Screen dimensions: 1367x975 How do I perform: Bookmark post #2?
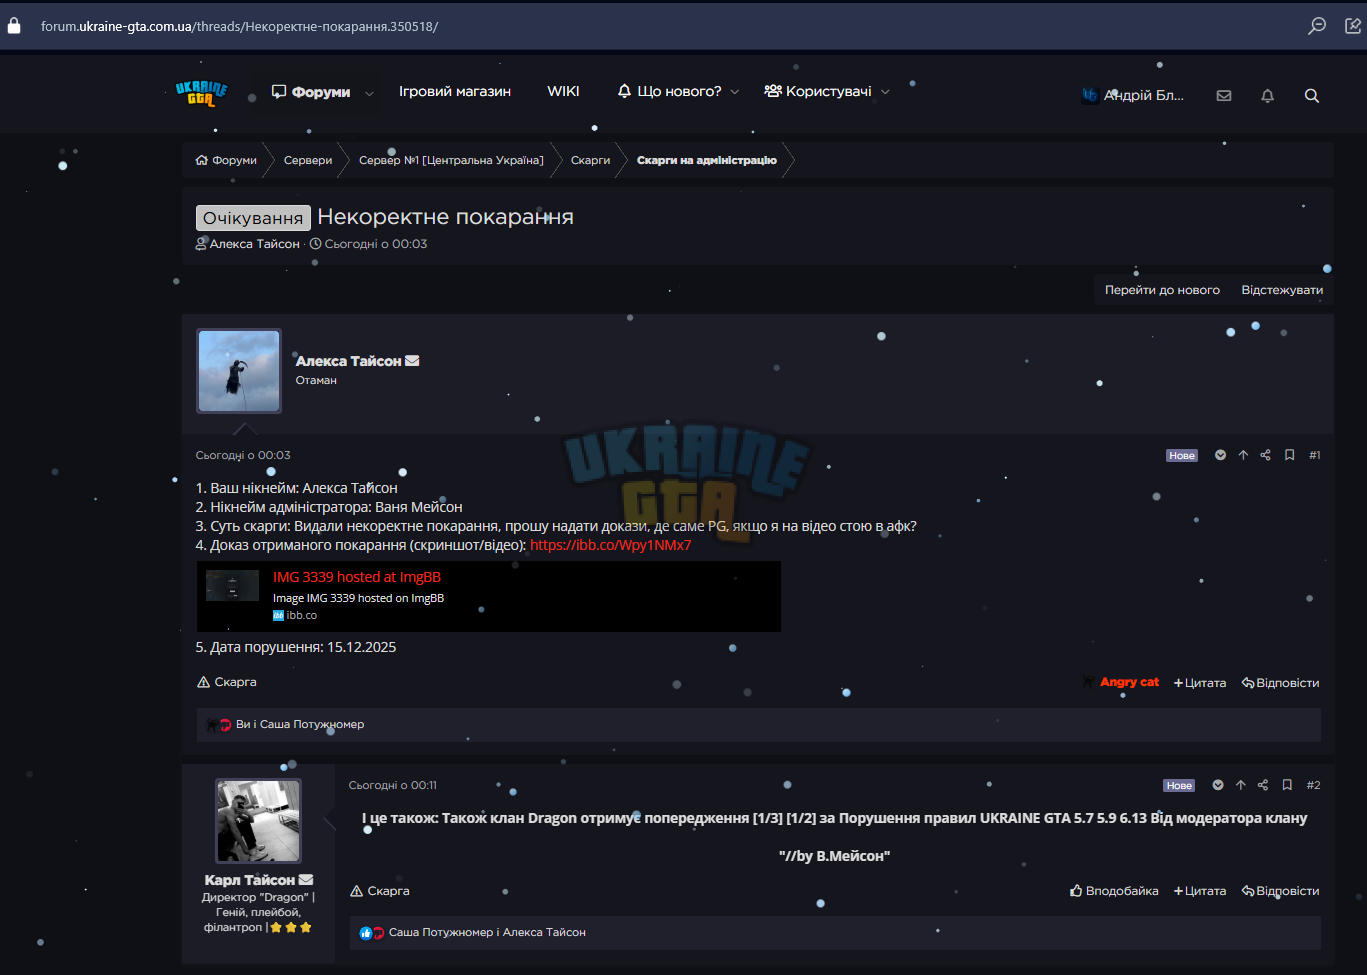(1287, 785)
